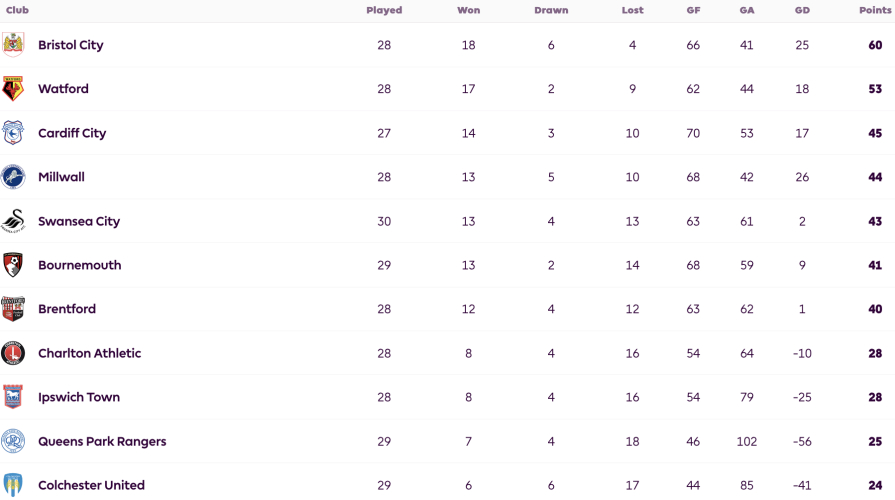Click the Swansea City swan crest
This screenshot has width=895, height=500.
13,221
